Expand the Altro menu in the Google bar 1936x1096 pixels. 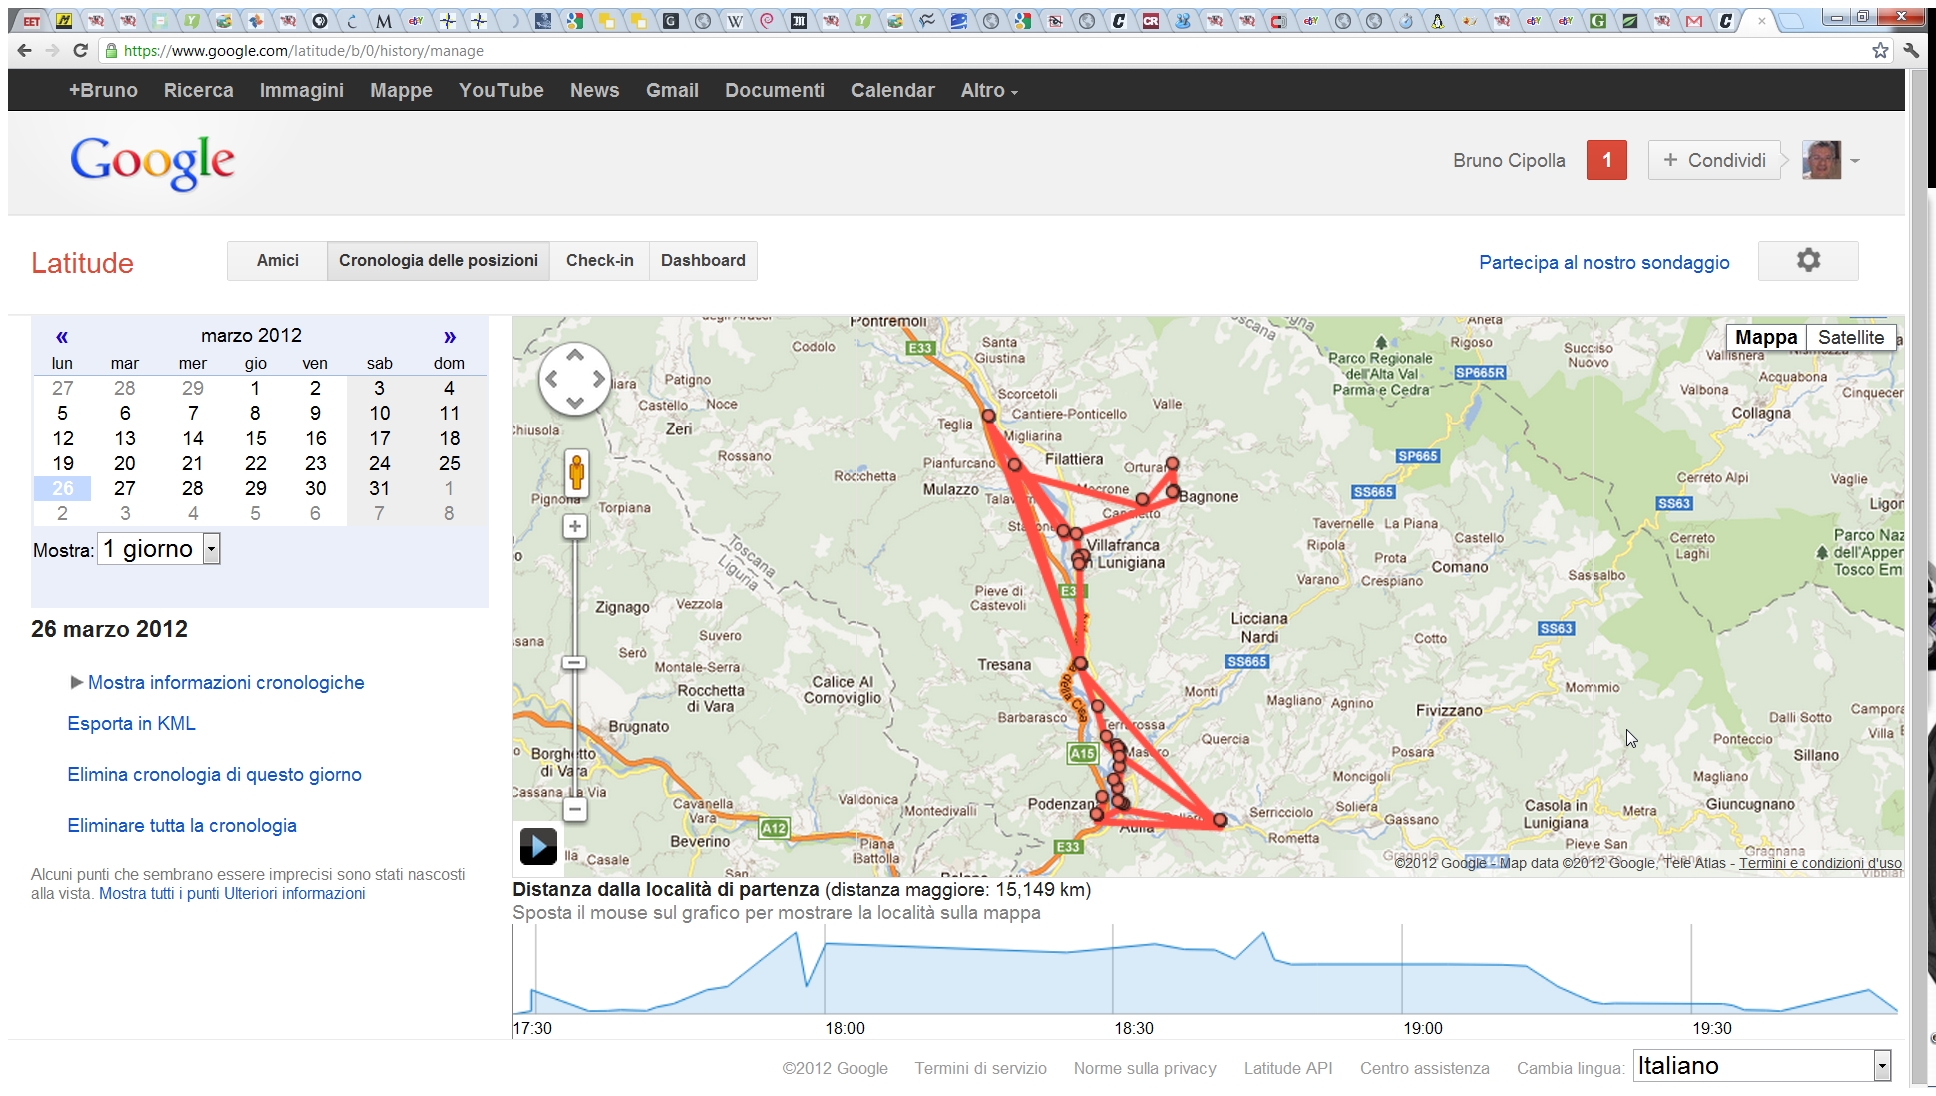click(989, 90)
